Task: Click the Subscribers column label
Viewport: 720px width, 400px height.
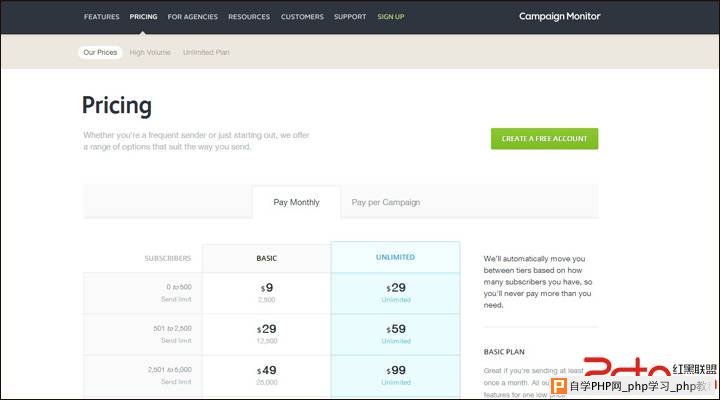Action: 168,258
